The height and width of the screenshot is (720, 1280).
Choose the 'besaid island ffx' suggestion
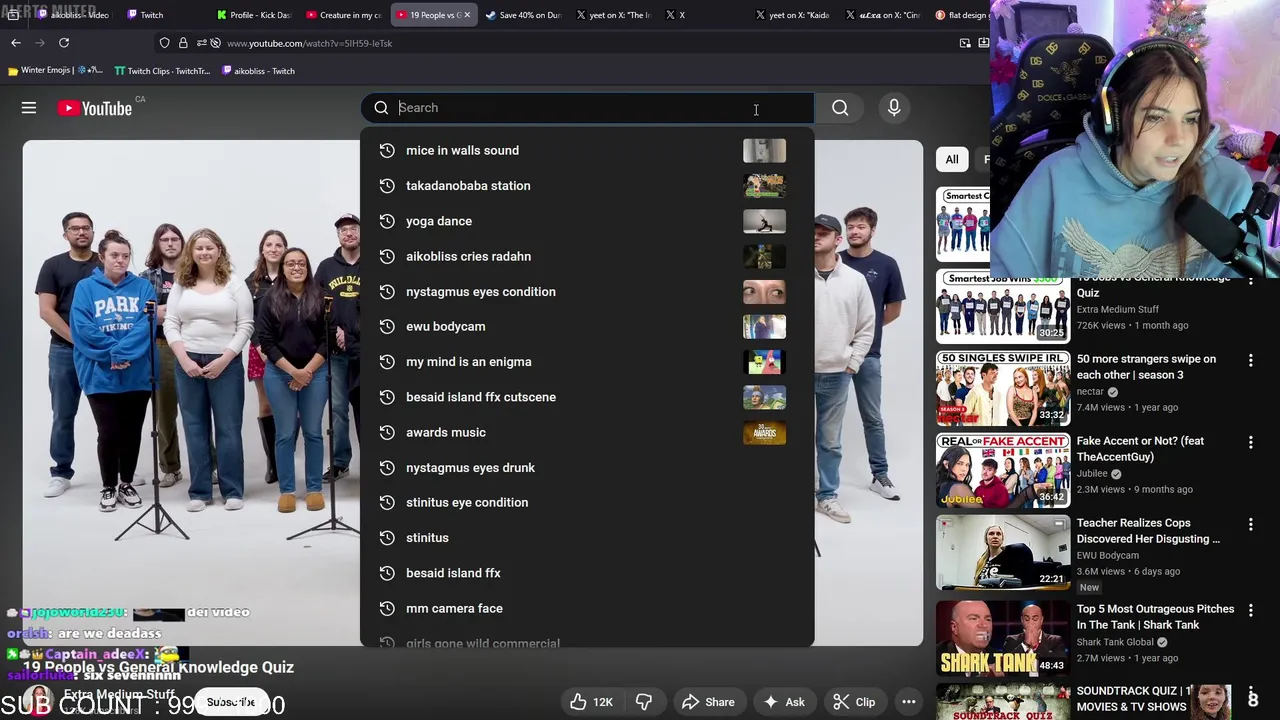(587, 573)
